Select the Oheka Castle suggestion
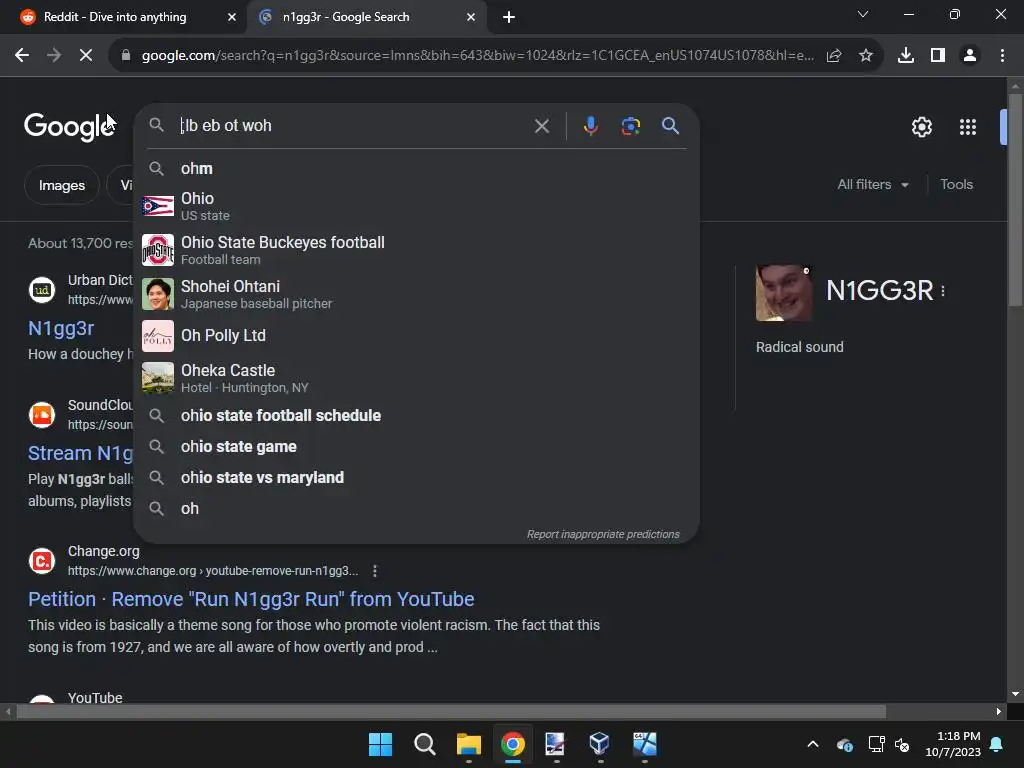This screenshot has height=768, width=1024. coord(415,378)
